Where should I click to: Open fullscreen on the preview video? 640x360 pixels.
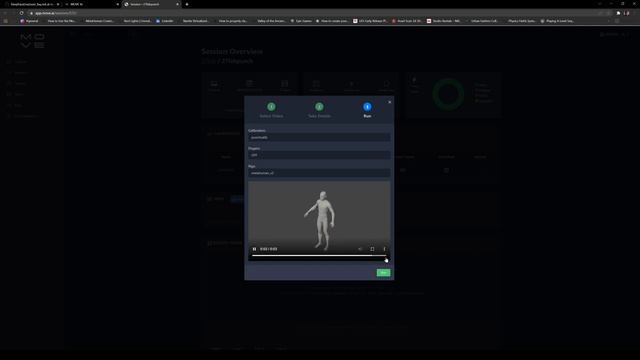[x=372, y=249]
